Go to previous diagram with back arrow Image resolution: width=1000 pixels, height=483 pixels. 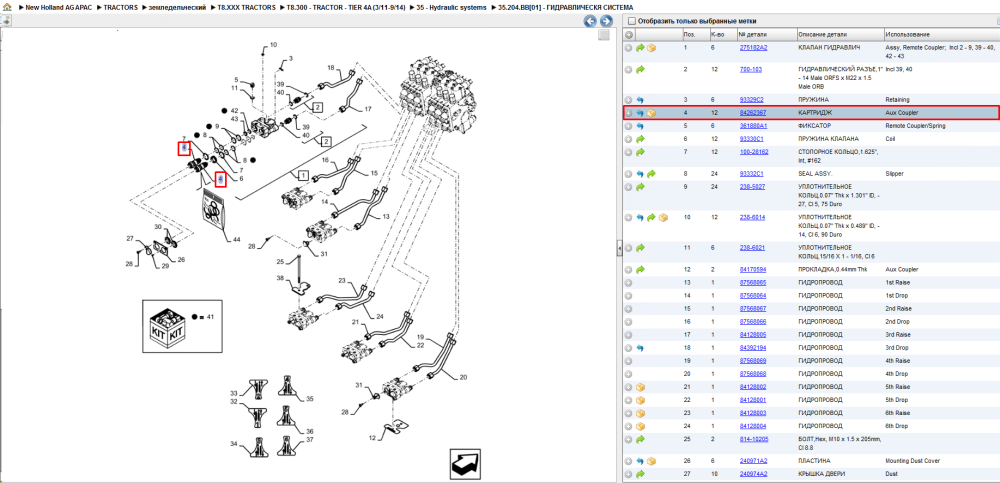[590, 21]
